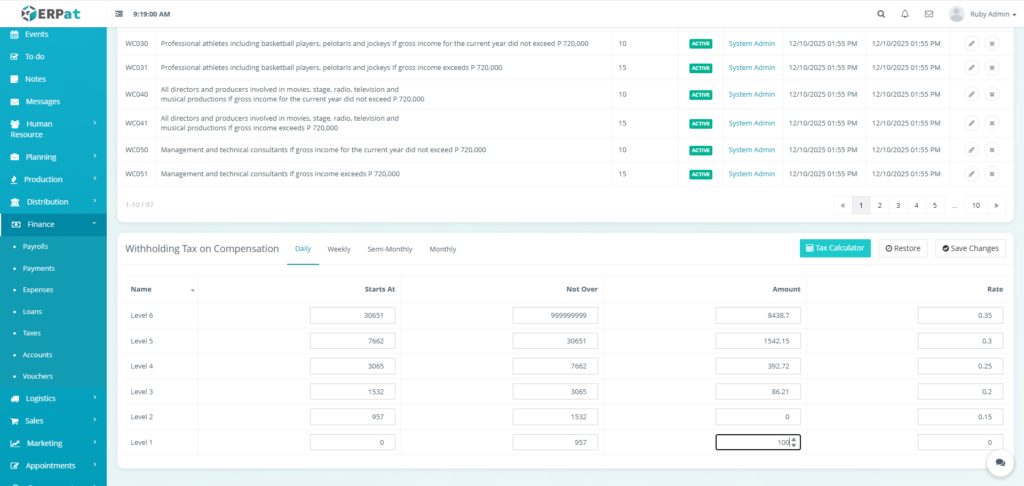The width and height of the screenshot is (1024, 486).
Task: Click the search icon in top bar
Action: point(880,14)
